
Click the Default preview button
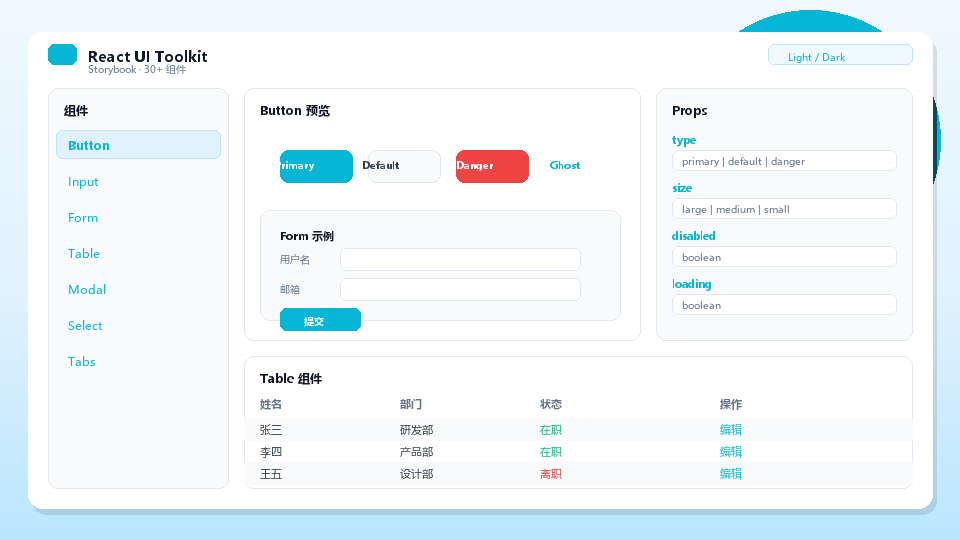point(404,166)
